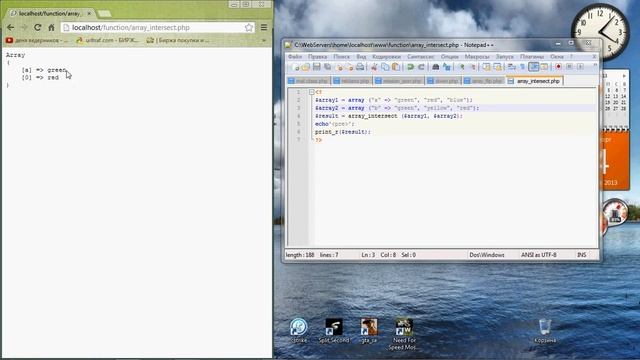Viewport: 640px width, 360px height.
Task: Close the localhost browser tab
Action: click(89, 13)
